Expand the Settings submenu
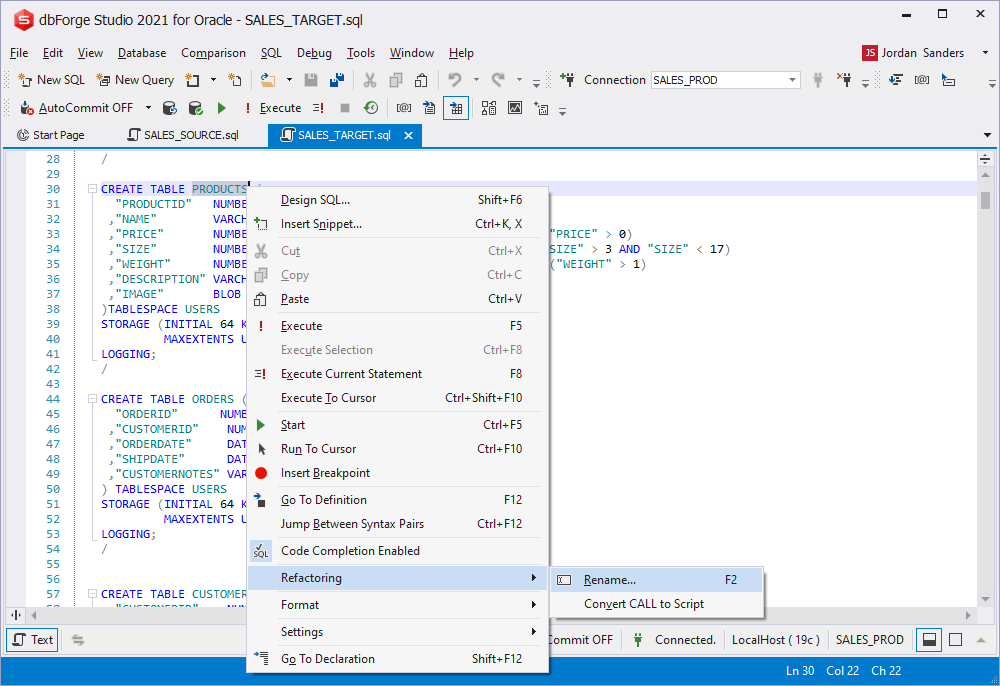Image resolution: width=1000 pixels, height=686 pixels. 397,632
